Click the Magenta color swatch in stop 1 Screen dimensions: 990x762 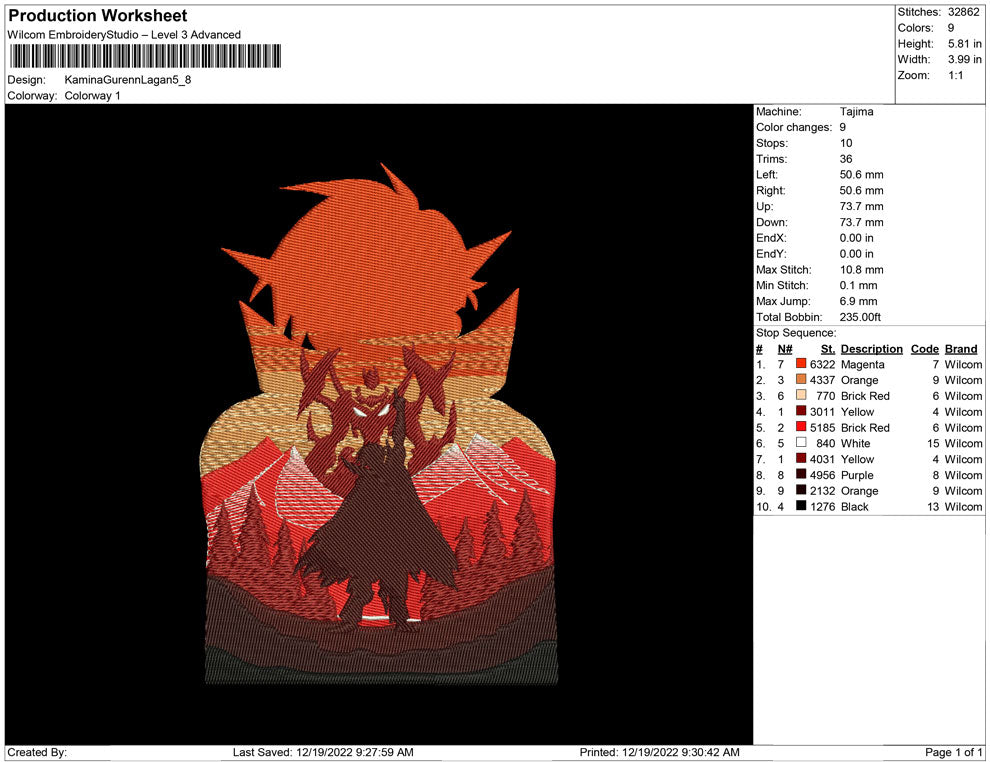(x=801, y=364)
